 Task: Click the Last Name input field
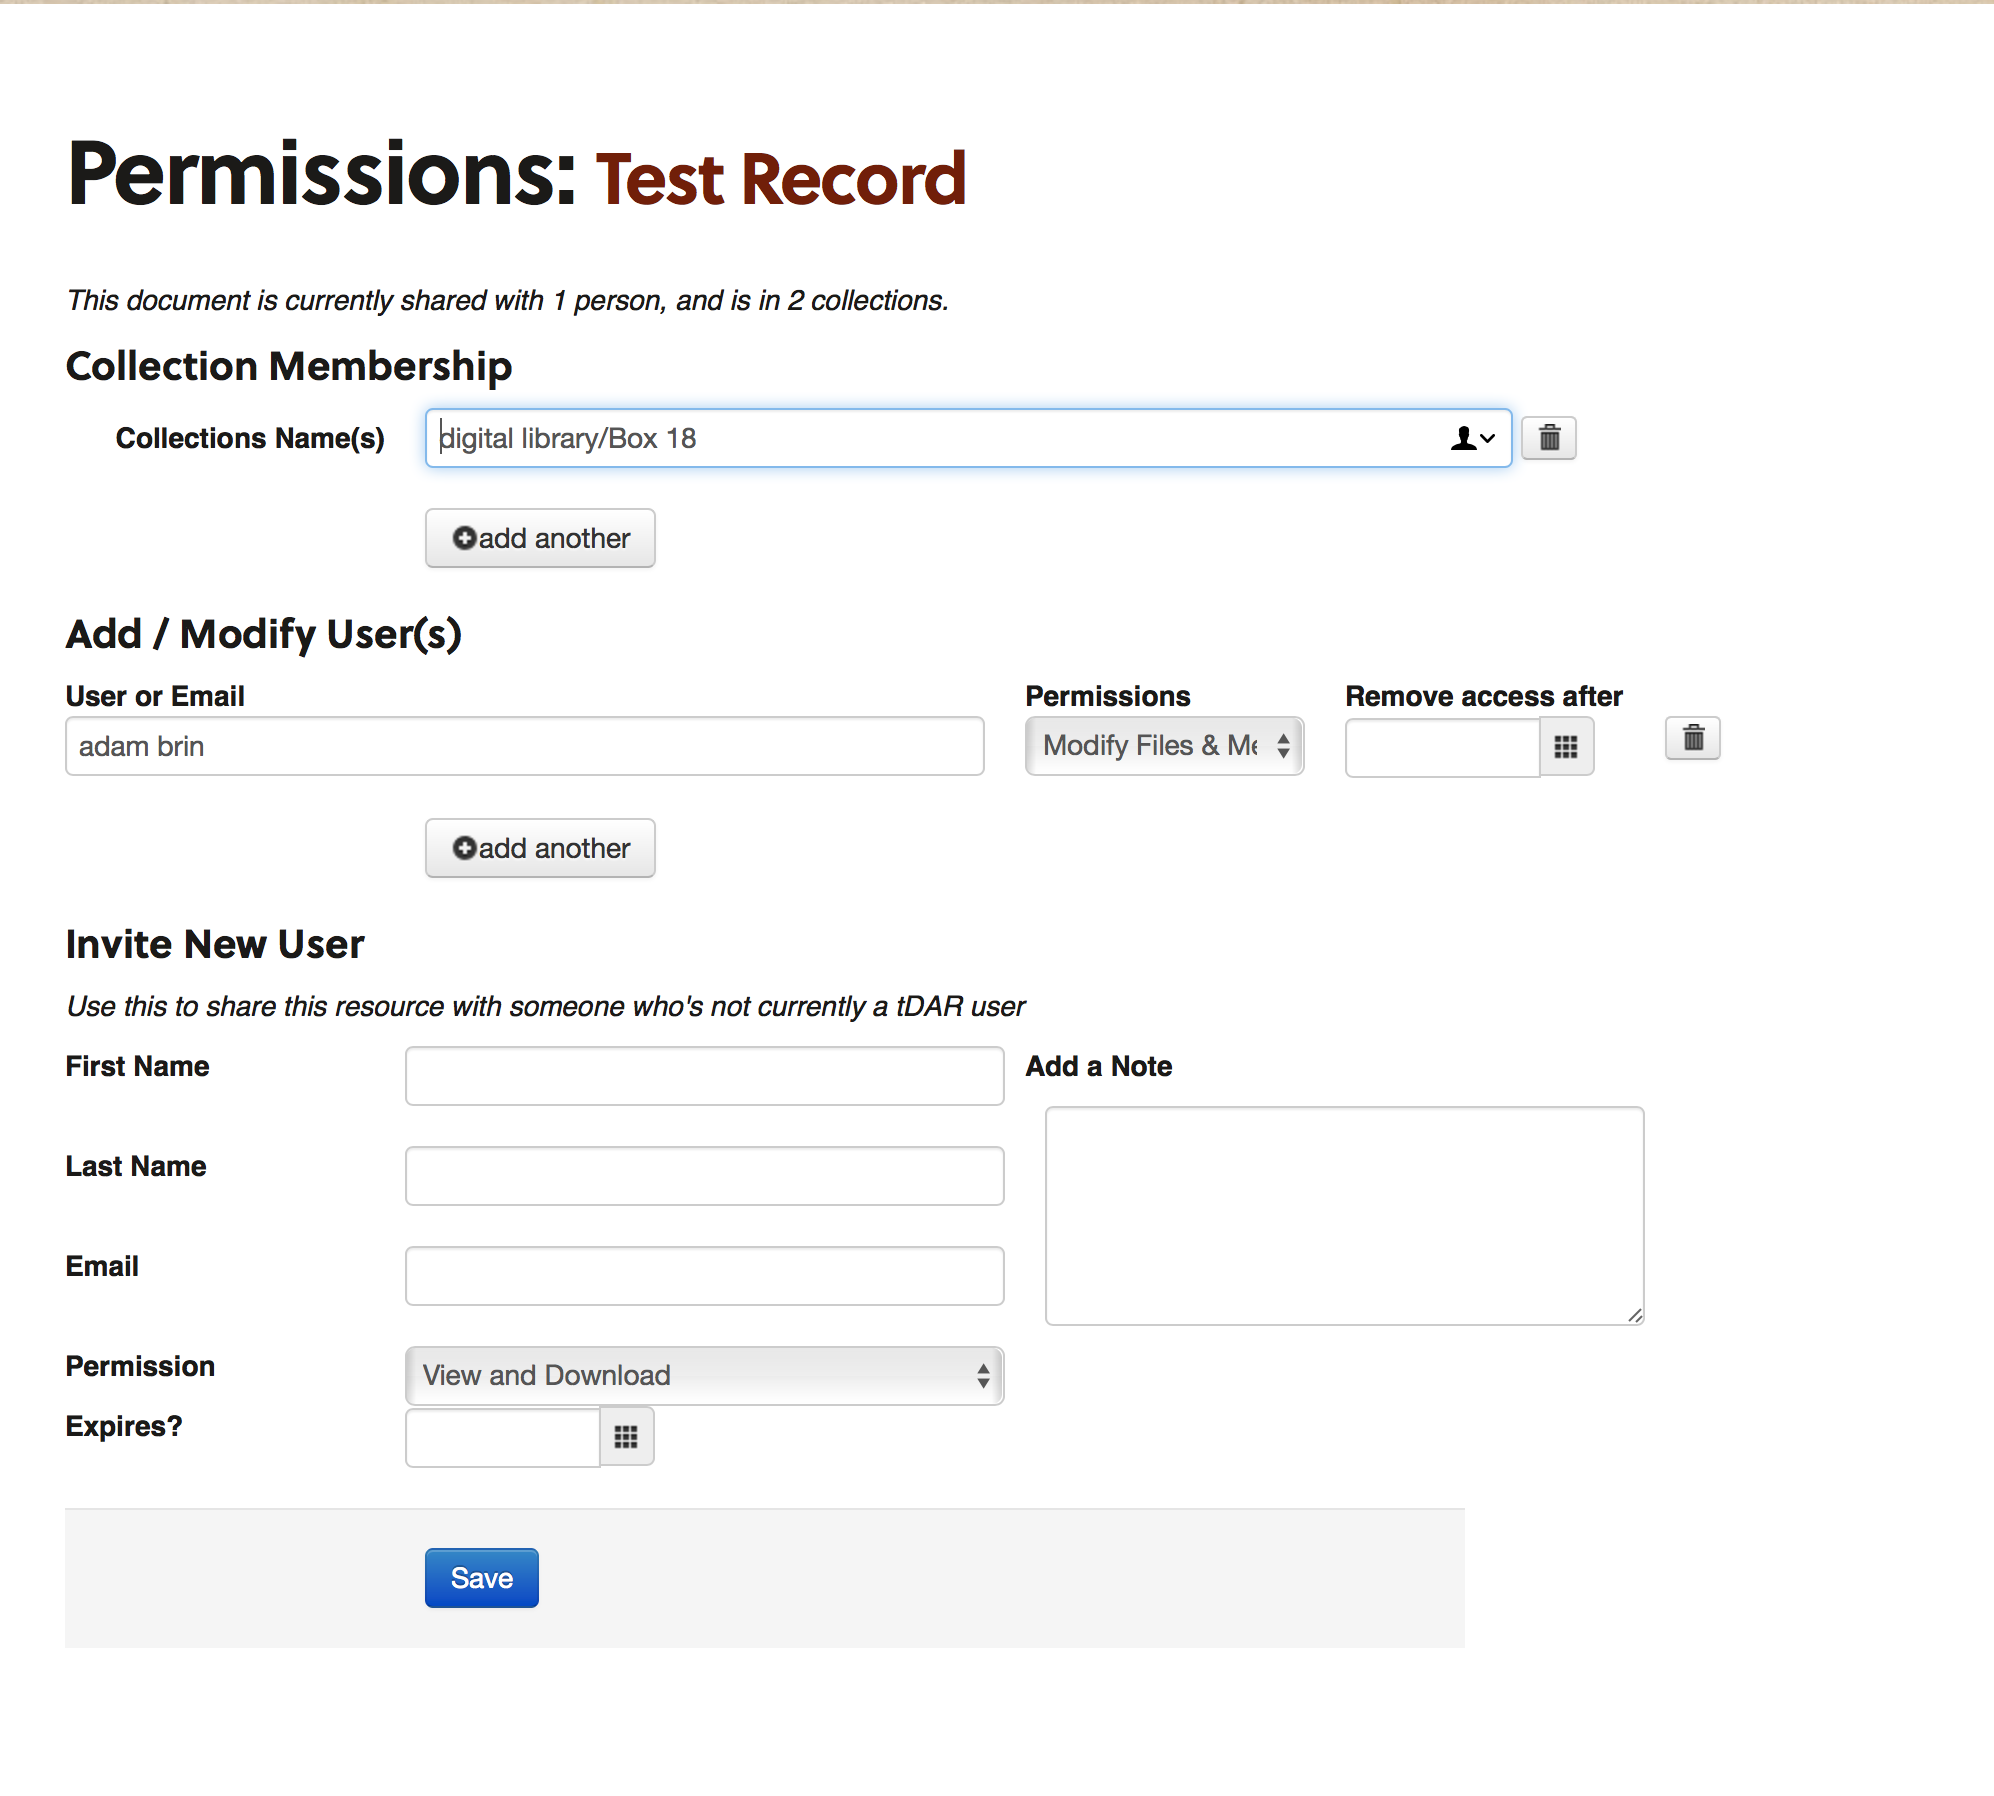(x=705, y=1176)
